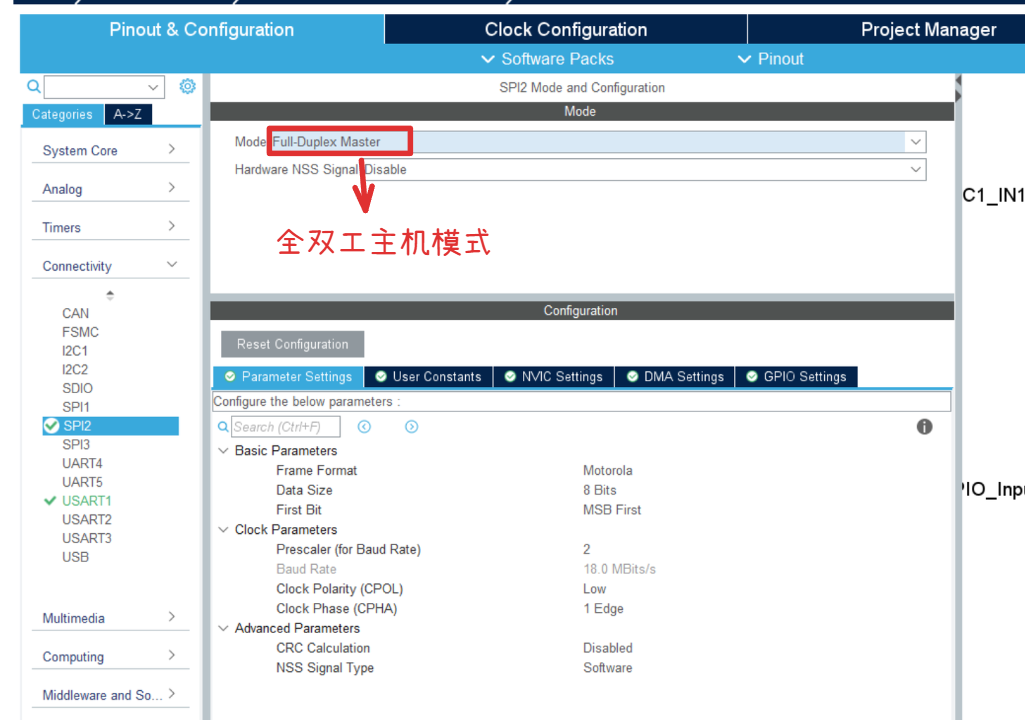Select USB peripheral
The image size is (1025, 720).
pyautogui.click(x=76, y=557)
